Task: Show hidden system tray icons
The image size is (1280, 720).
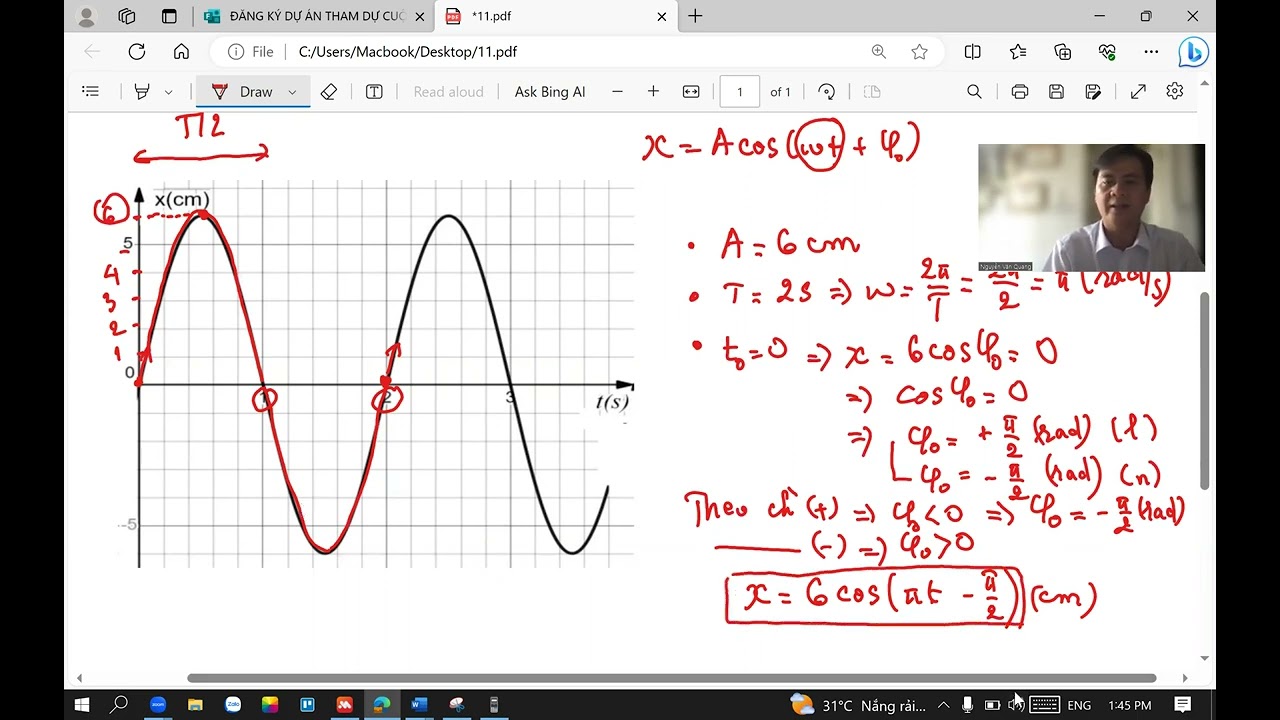Action: point(943,705)
